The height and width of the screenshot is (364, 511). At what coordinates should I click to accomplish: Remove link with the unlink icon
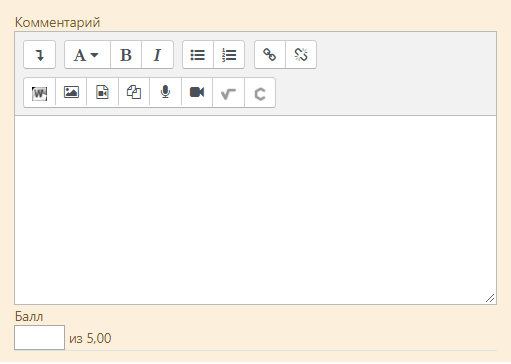[x=301, y=55]
